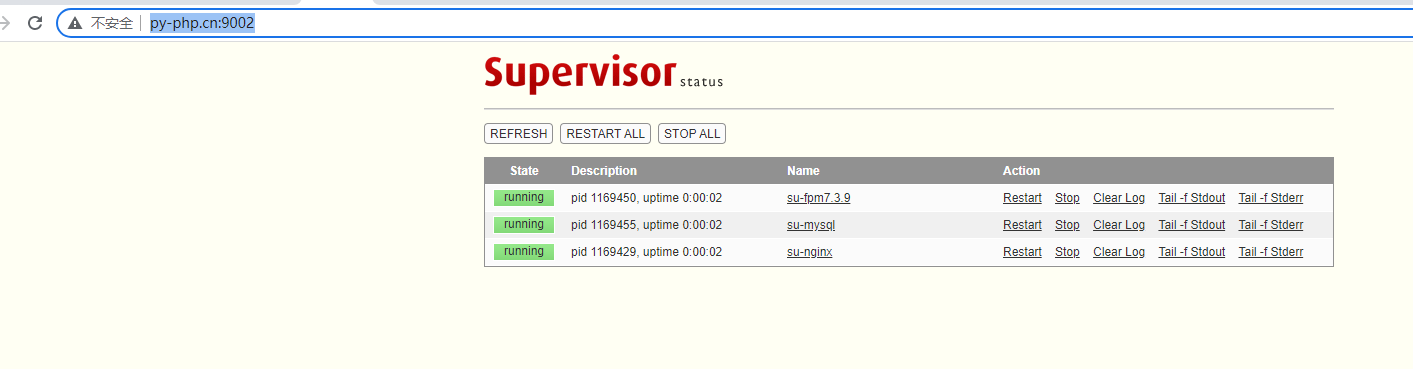The image size is (1413, 369).
Task: Tail -f Stderr for su-mysql
Action: click(x=1271, y=225)
